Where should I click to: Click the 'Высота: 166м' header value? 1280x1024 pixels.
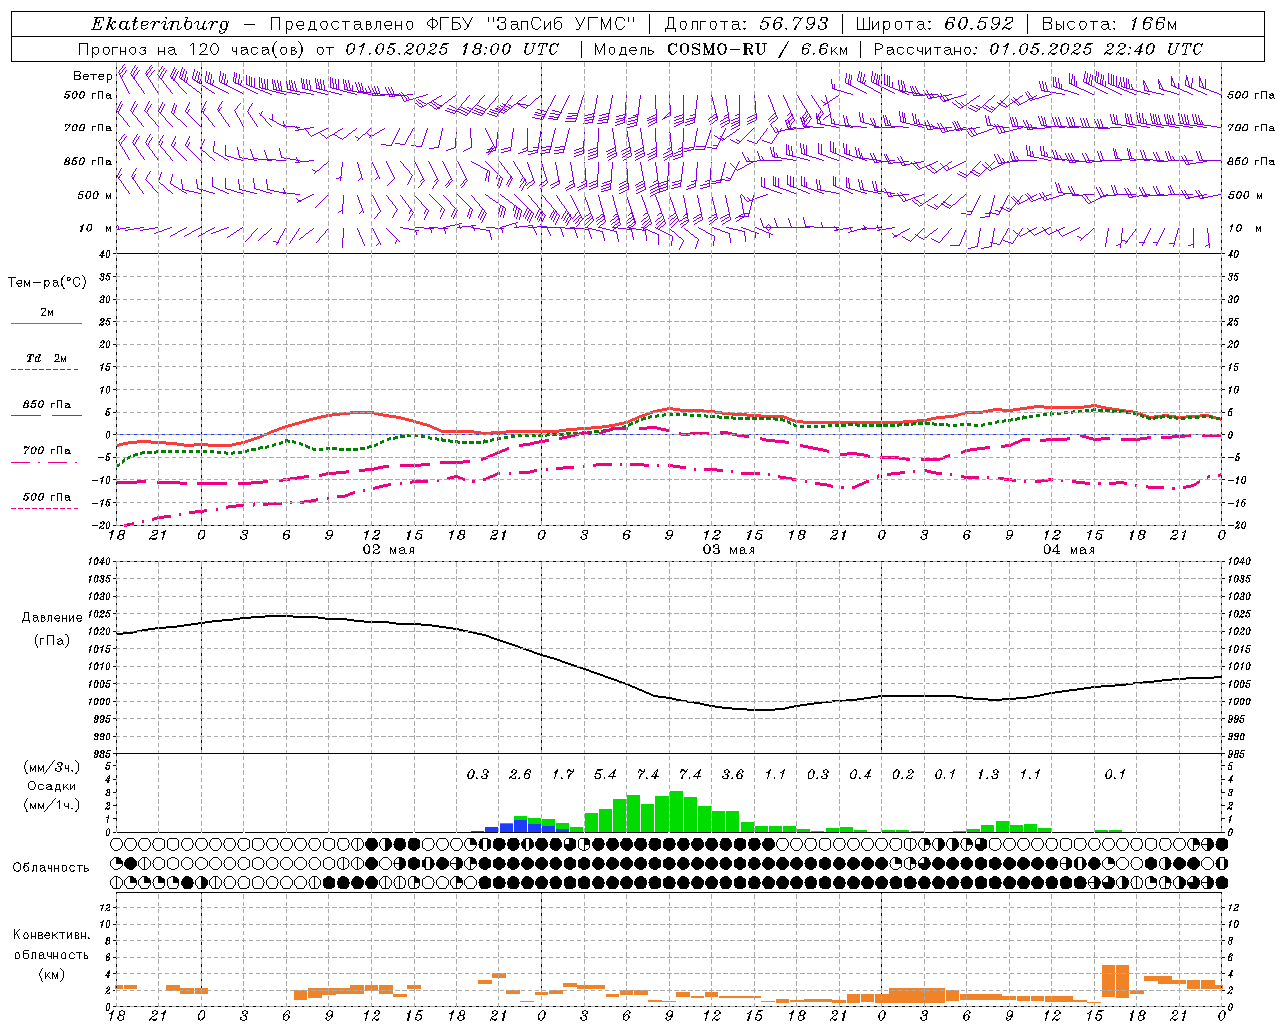(1109, 24)
